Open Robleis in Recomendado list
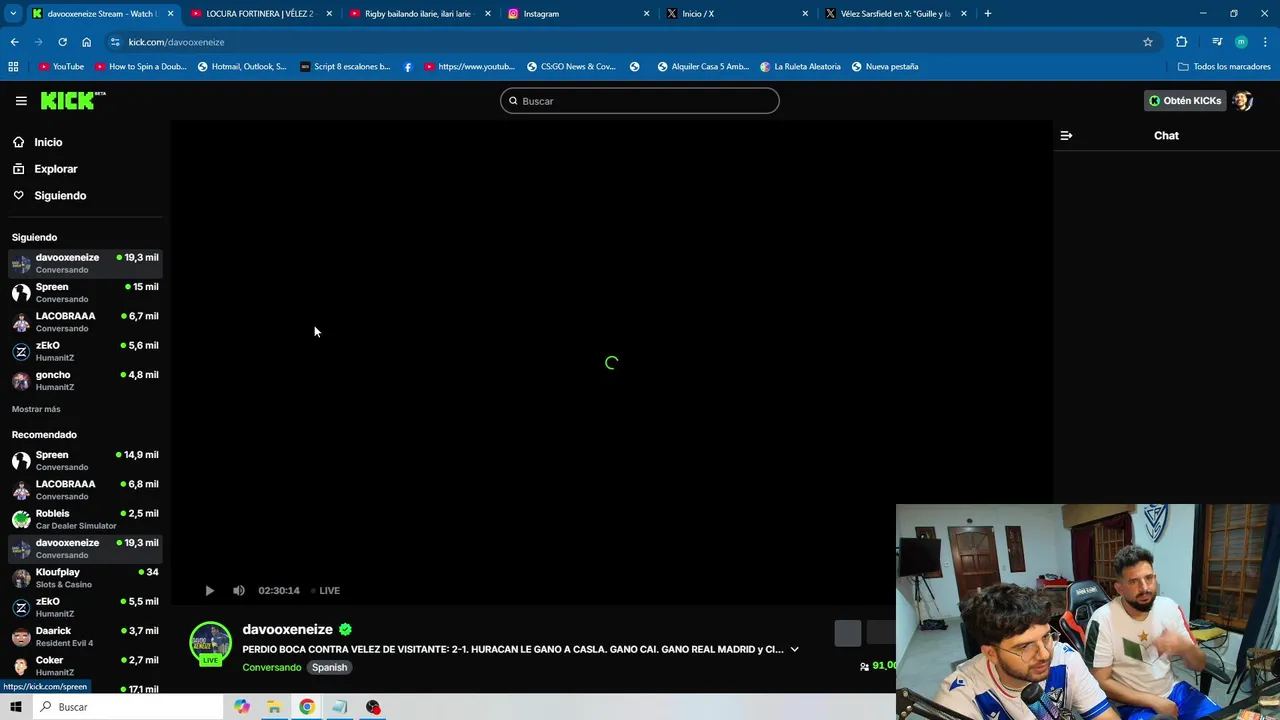 tap(85, 519)
